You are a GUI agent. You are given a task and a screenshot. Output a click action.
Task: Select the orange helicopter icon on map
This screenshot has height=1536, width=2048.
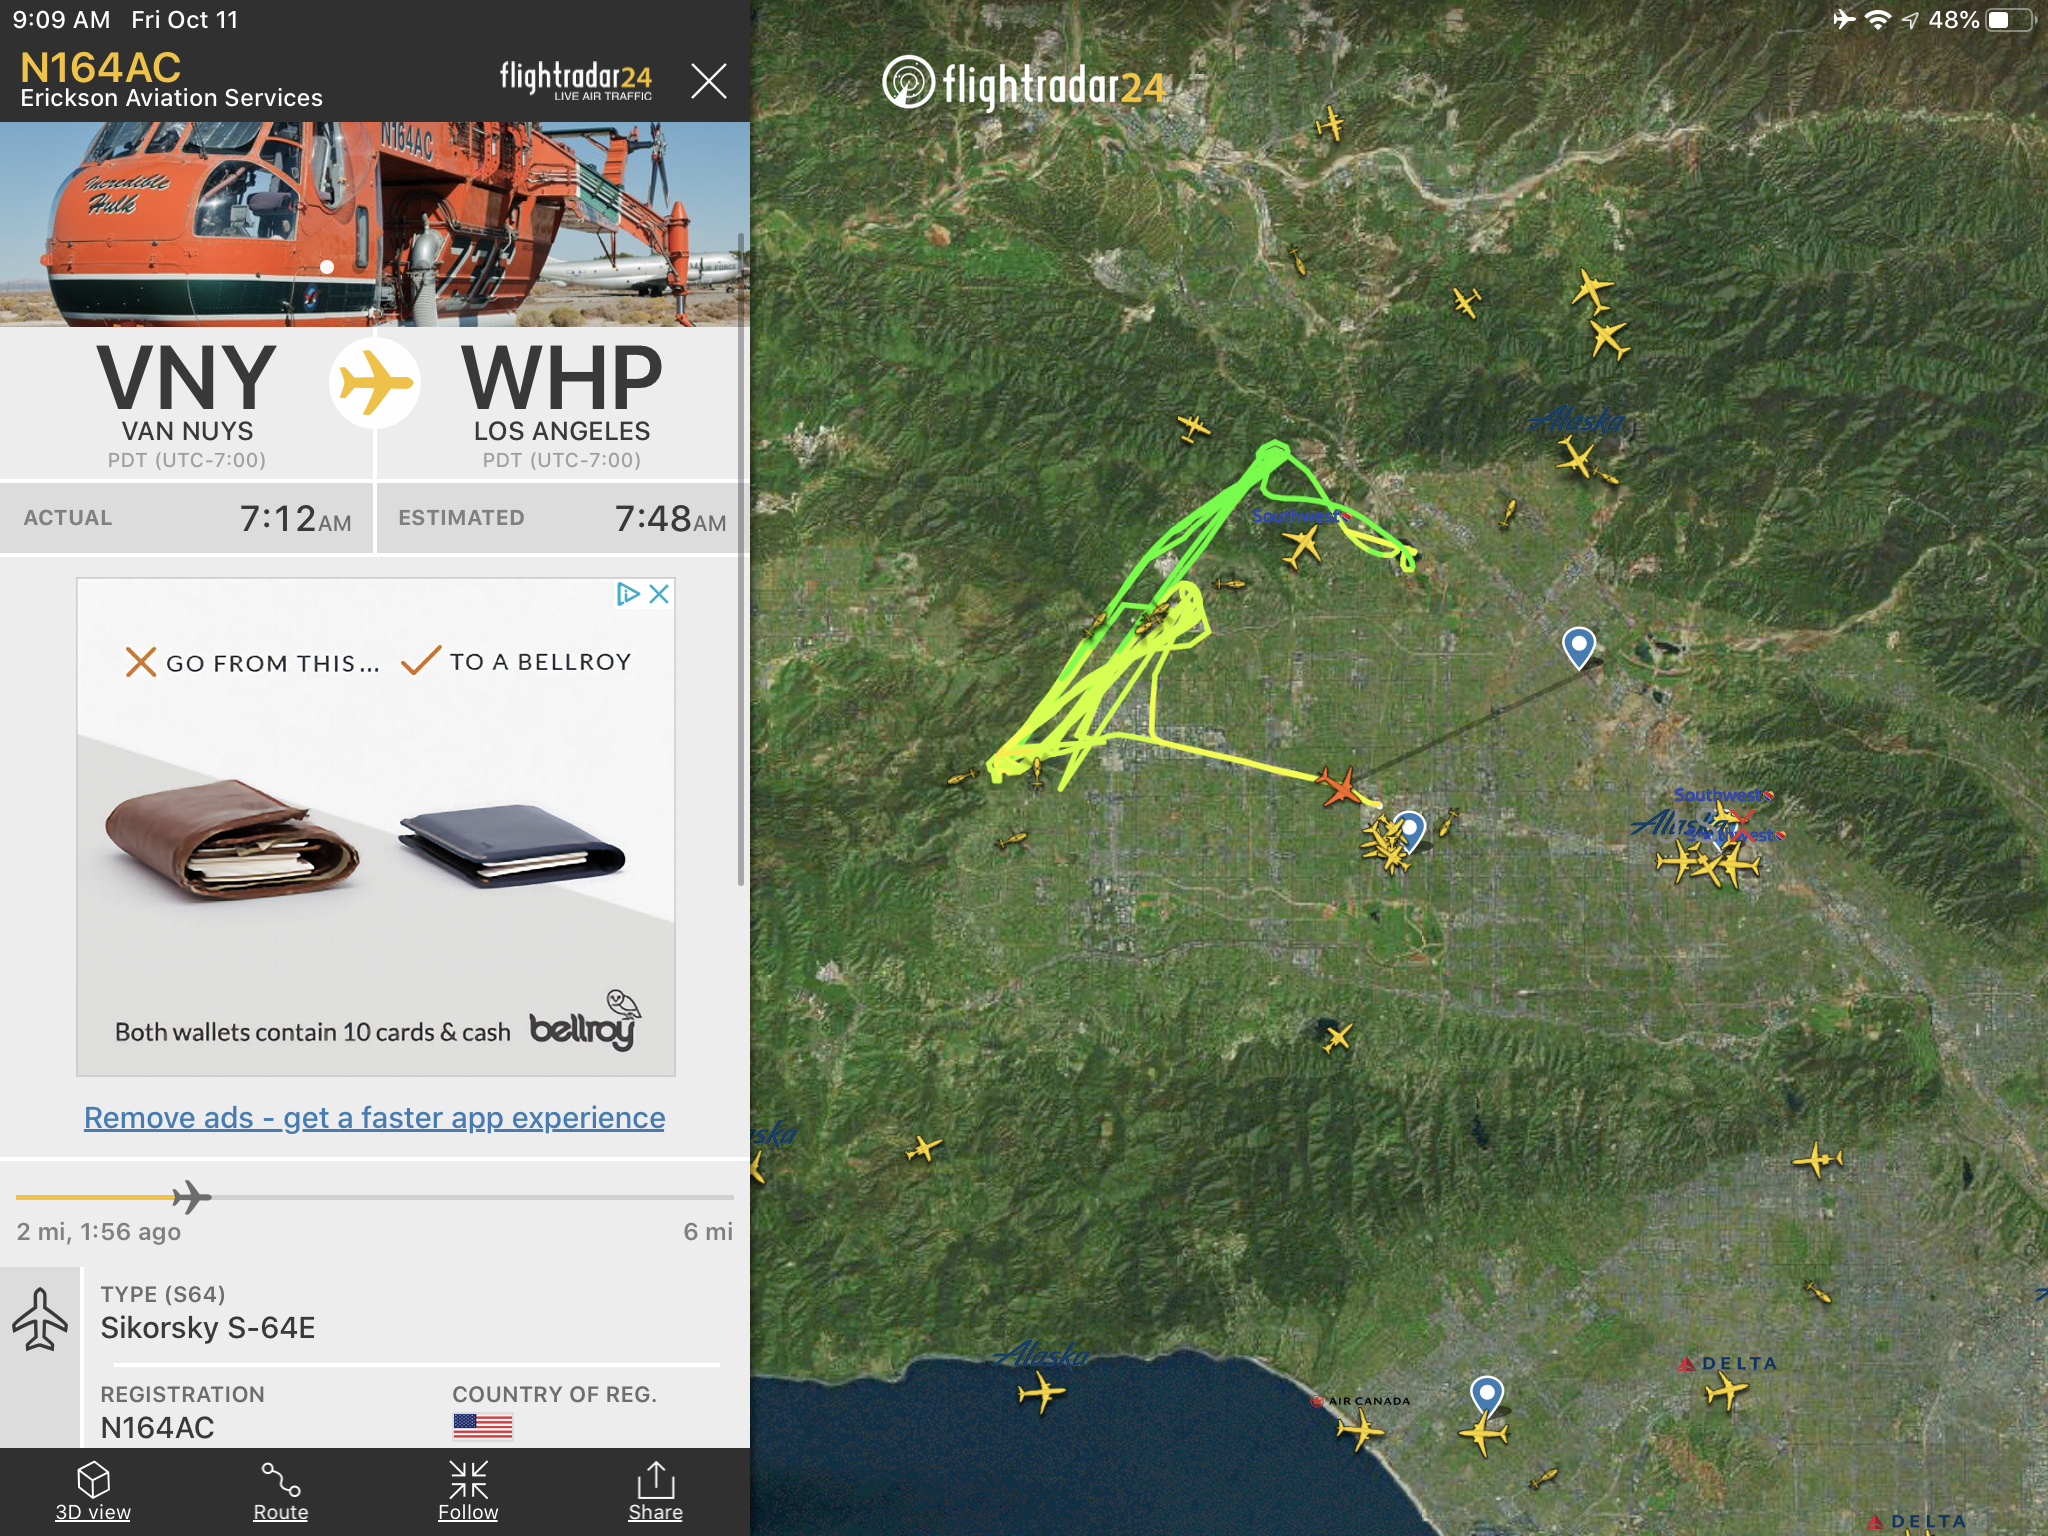click(1340, 787)
